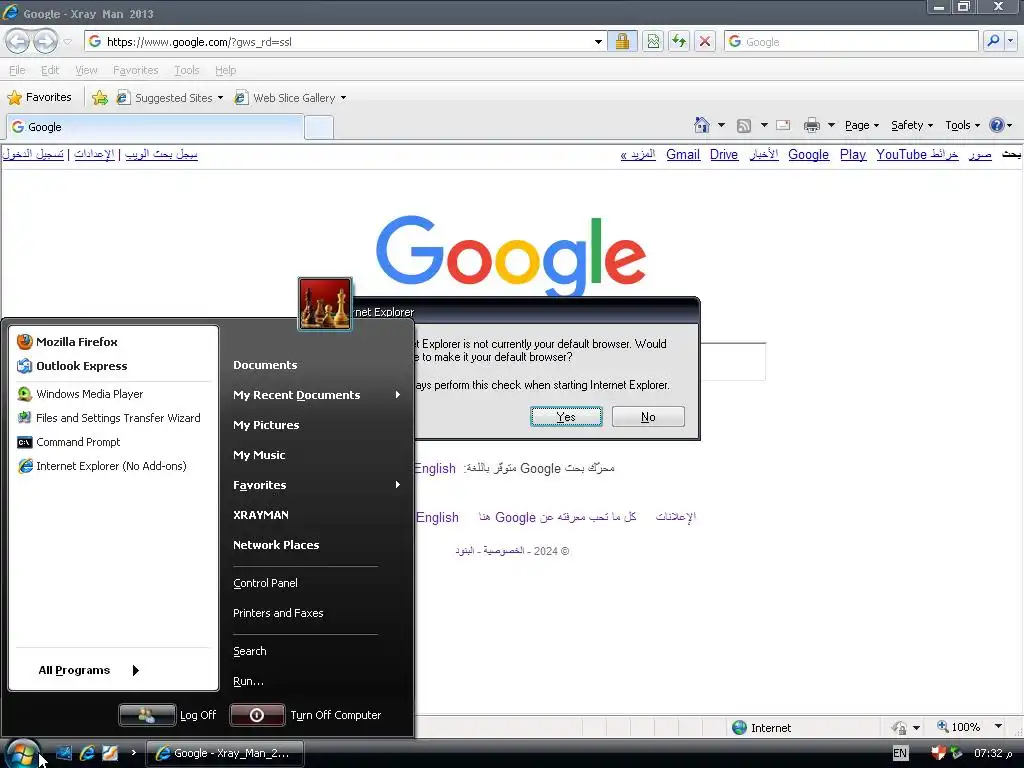The width and height of the screenshot is (1024, 768).
Task: Click the RSS feeds icon
Action: pyautogui.click(x=744, y=125)
